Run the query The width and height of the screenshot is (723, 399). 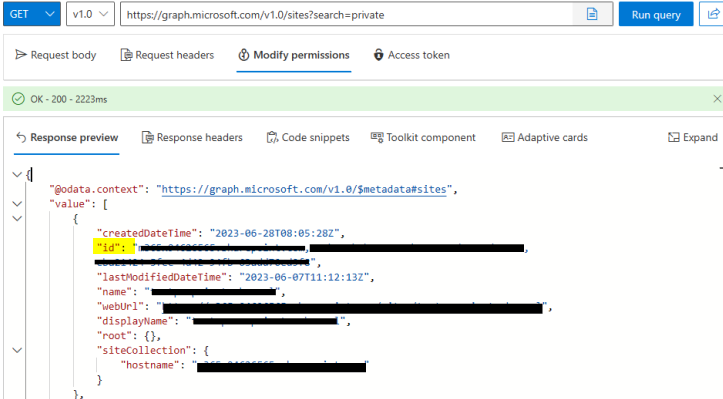click(656, 14)
